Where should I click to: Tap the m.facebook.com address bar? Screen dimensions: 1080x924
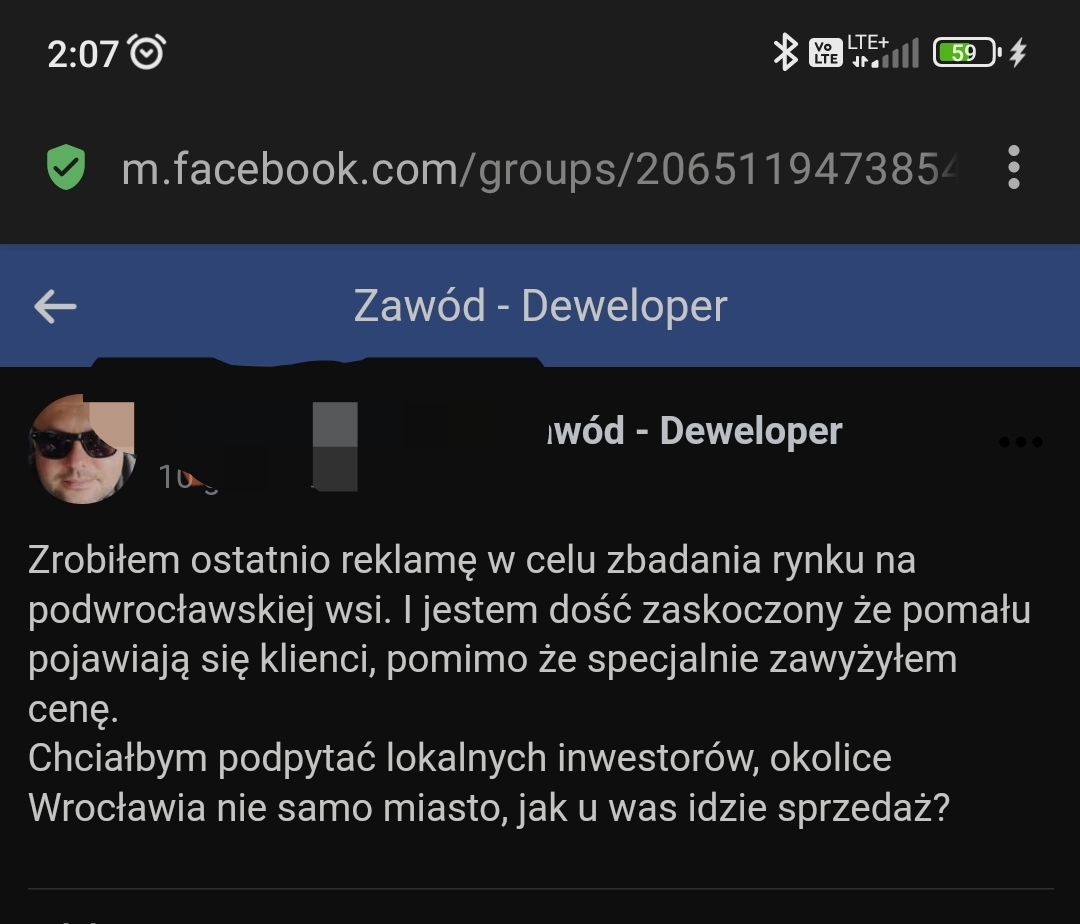539,169
